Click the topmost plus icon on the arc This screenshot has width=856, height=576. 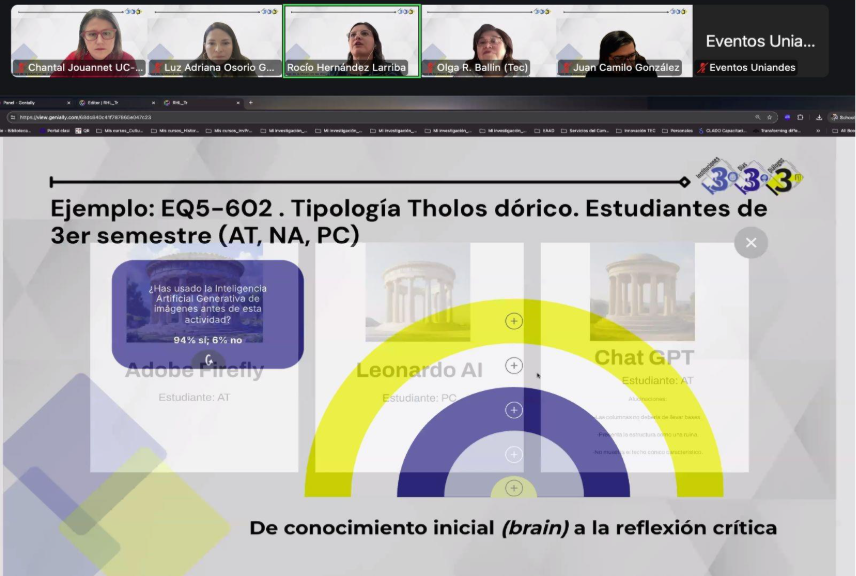[x=514, y=321]
